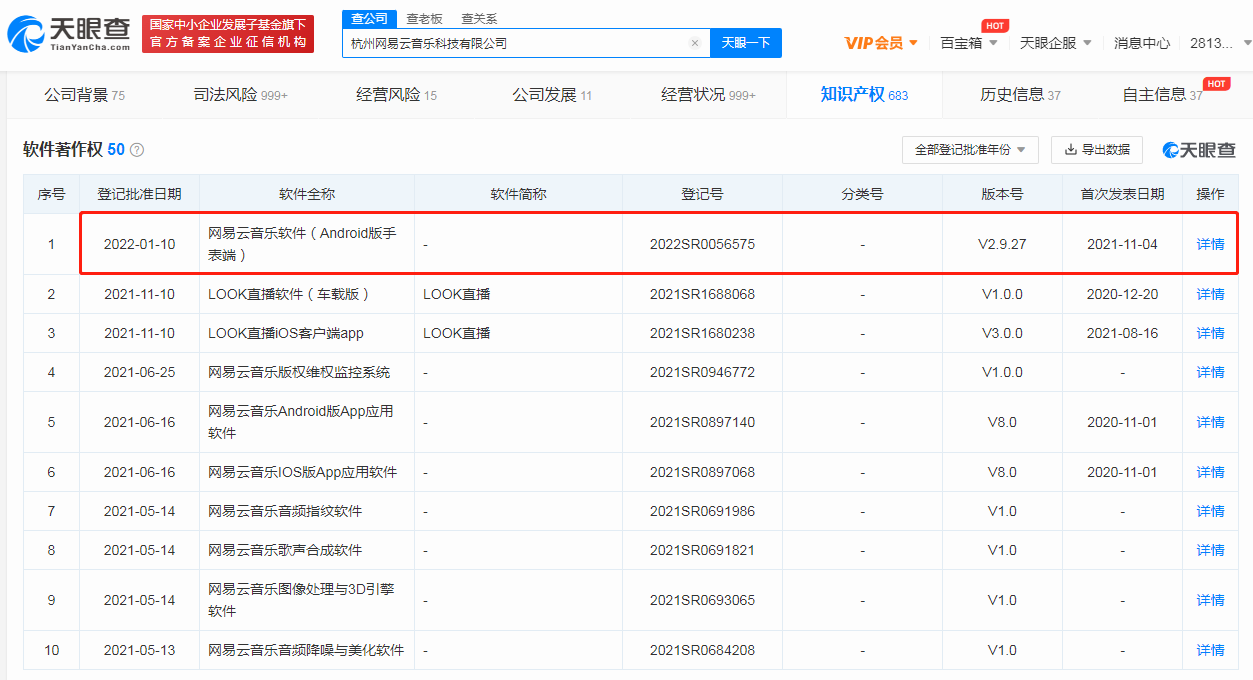
Task: Select version cell V2.9.27
Action: [x=1002, y=244]
